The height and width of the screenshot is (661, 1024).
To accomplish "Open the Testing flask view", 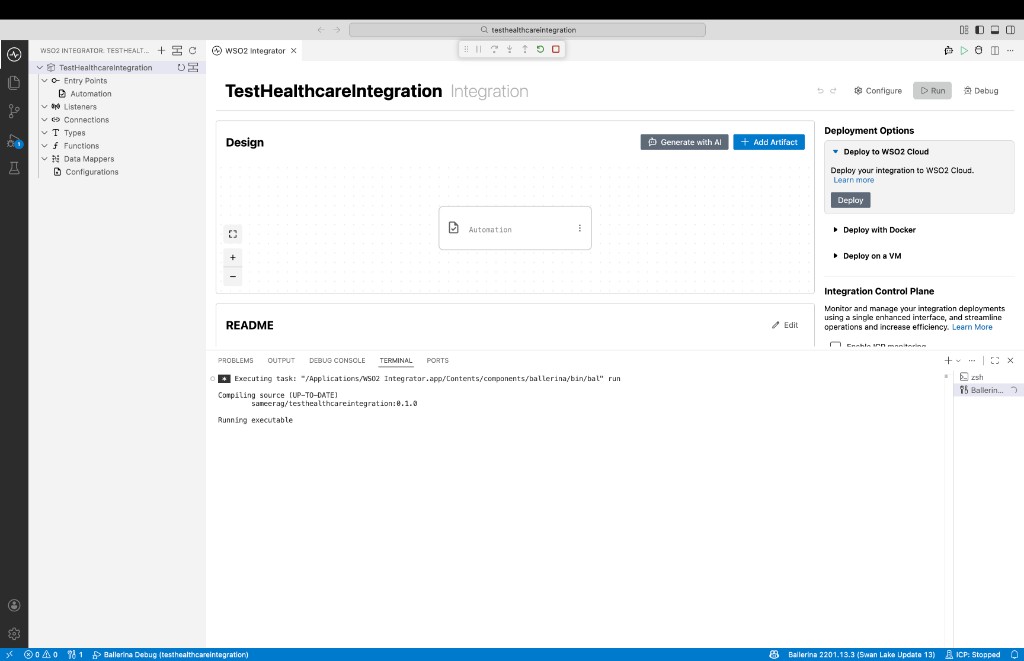I will 14,169.
